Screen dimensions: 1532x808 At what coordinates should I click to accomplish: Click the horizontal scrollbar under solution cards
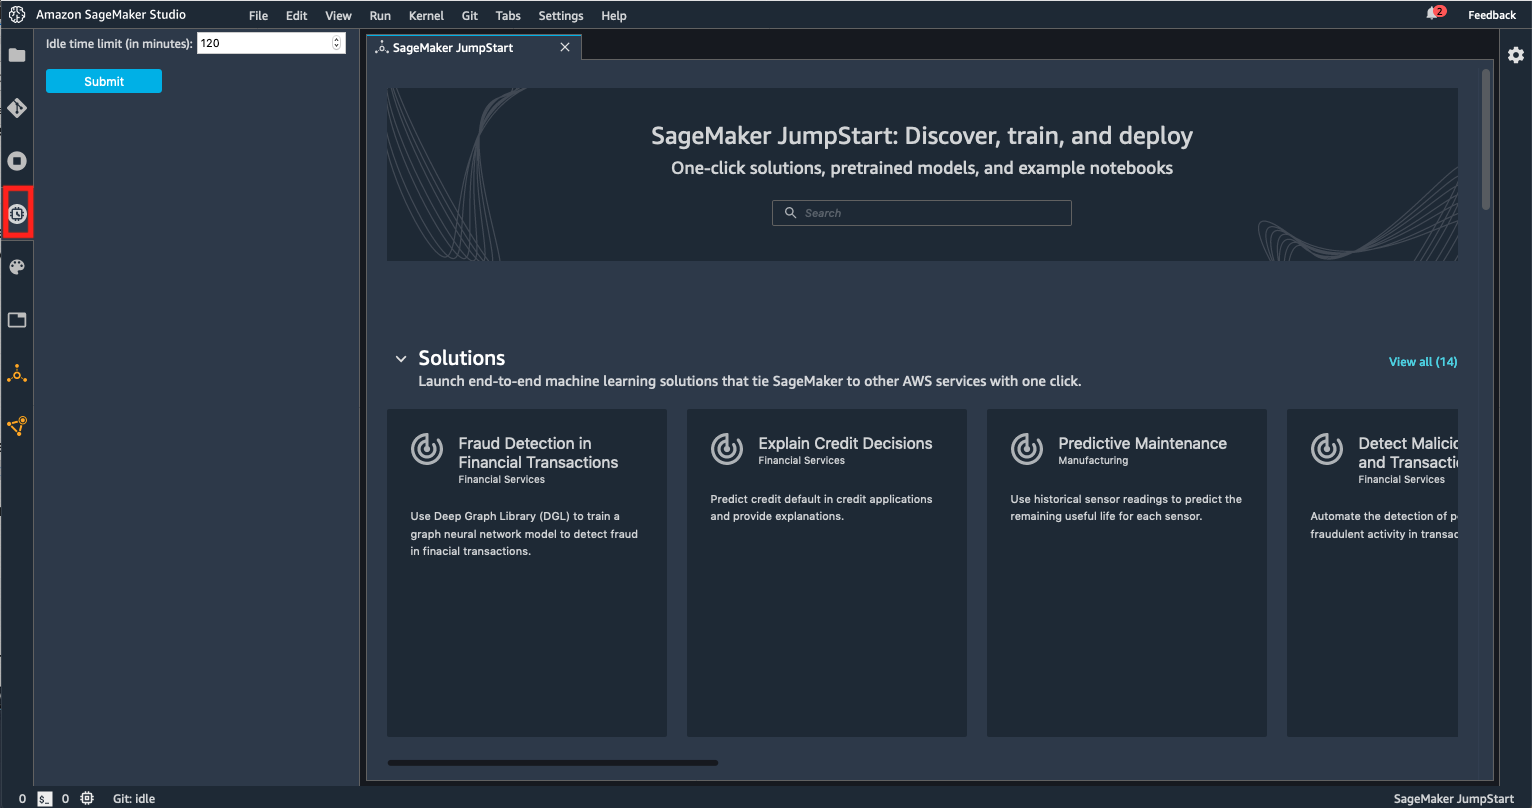coord(553,763)
